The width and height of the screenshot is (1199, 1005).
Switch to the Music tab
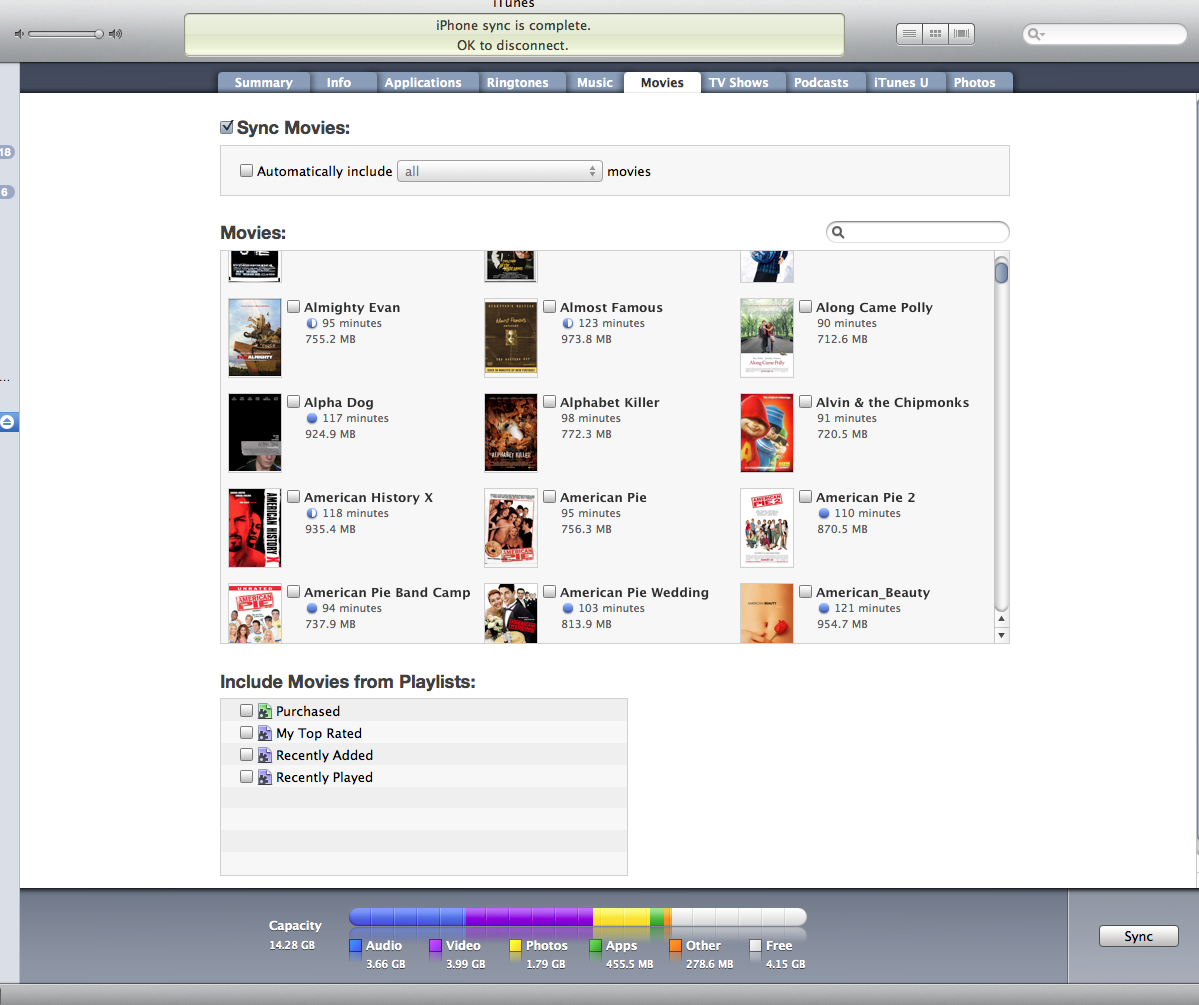point(595,83)
